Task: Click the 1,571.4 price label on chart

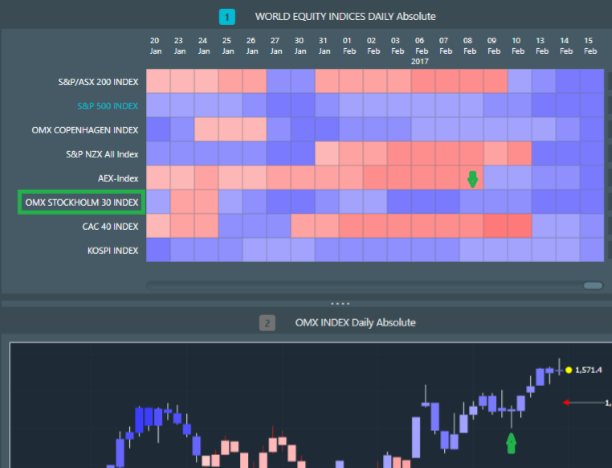Action: point(589,370)
